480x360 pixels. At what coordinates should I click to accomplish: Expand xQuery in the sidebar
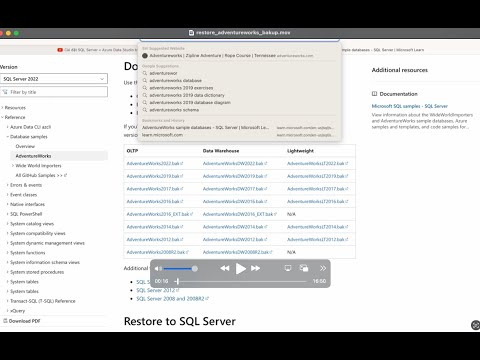tap(17, 311)
